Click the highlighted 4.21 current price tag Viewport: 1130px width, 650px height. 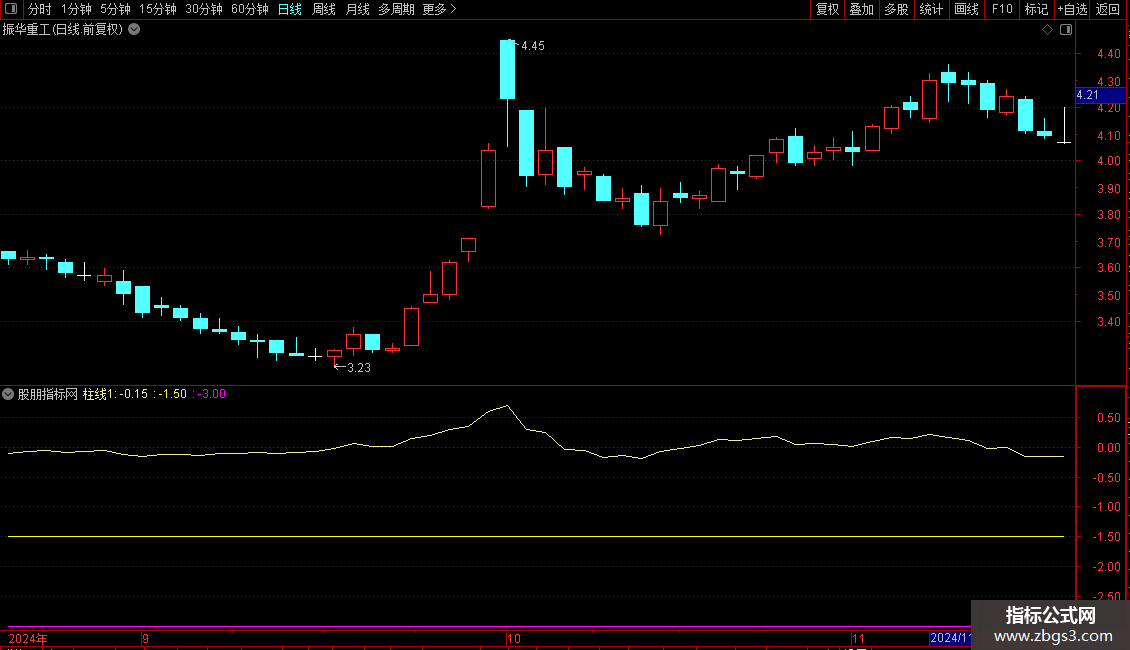1101,95
